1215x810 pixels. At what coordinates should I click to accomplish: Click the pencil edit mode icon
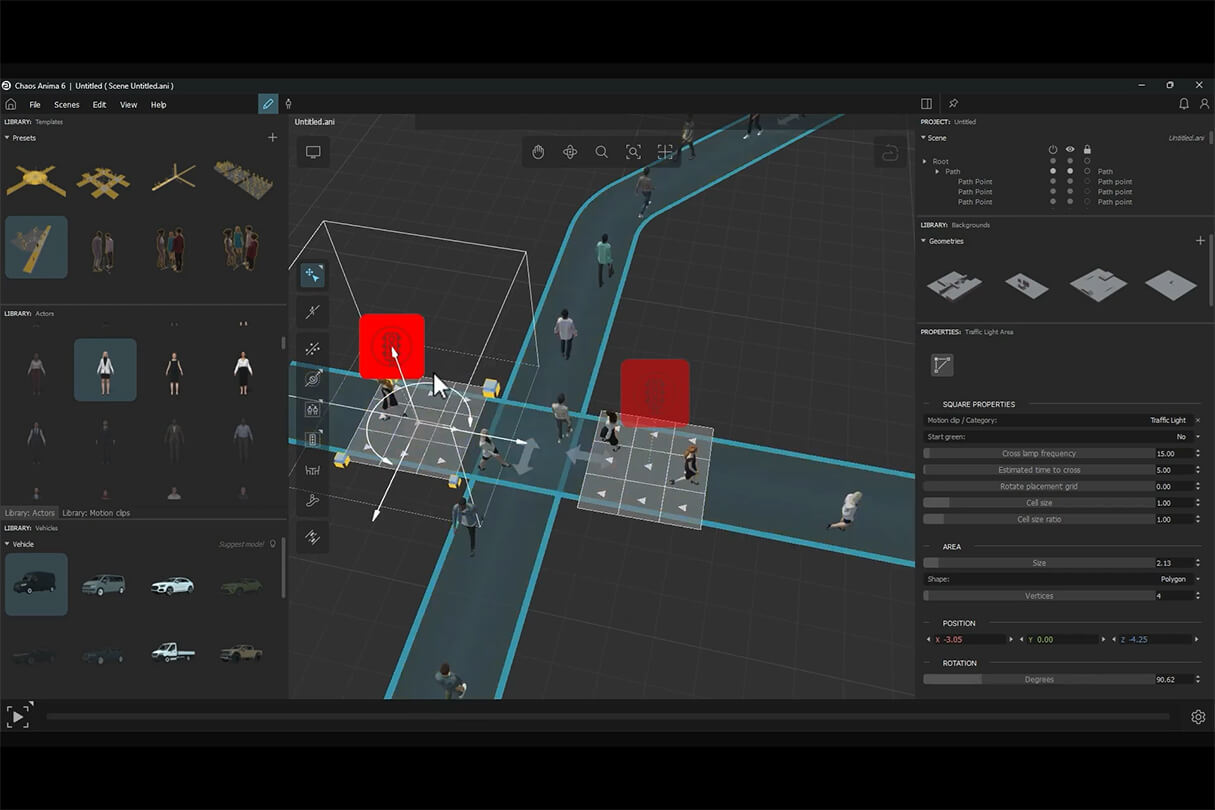tap(267, 104)
